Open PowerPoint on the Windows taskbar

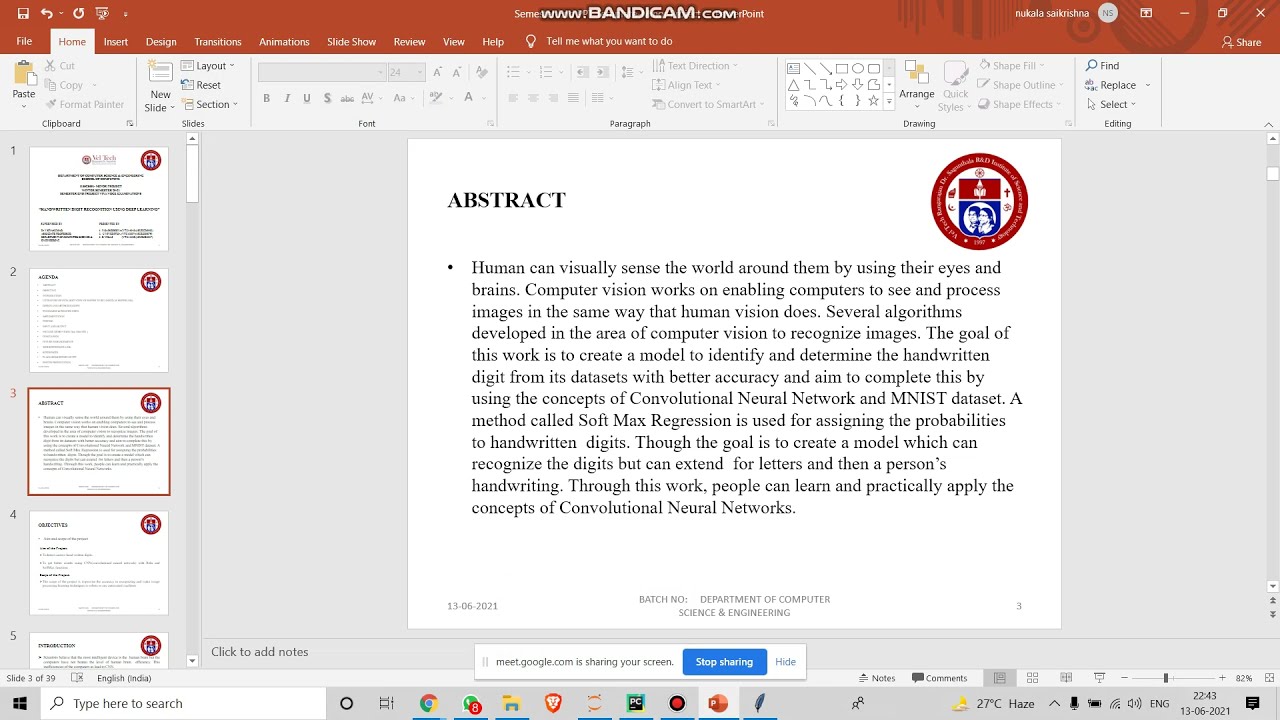pos(717,703)
